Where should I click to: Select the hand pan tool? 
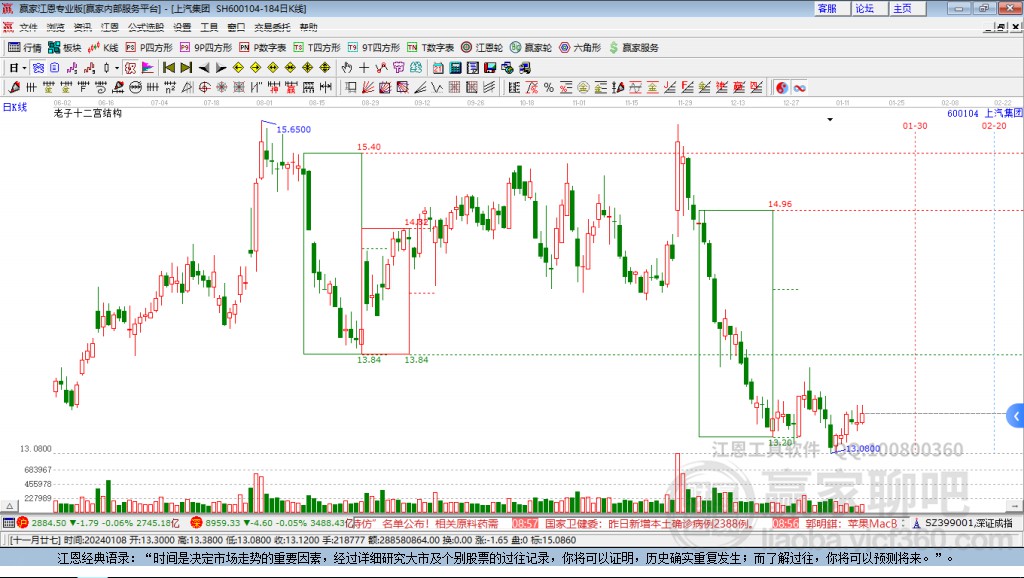[347, 68]
